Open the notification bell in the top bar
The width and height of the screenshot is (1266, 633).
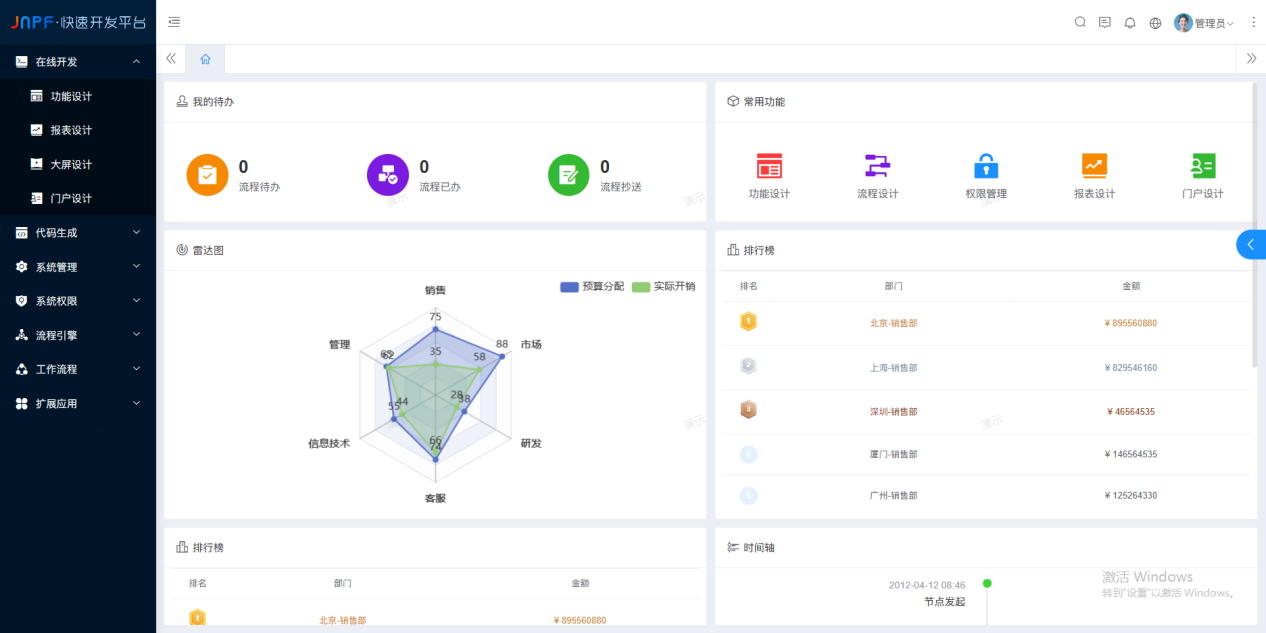click(1129, 21)
